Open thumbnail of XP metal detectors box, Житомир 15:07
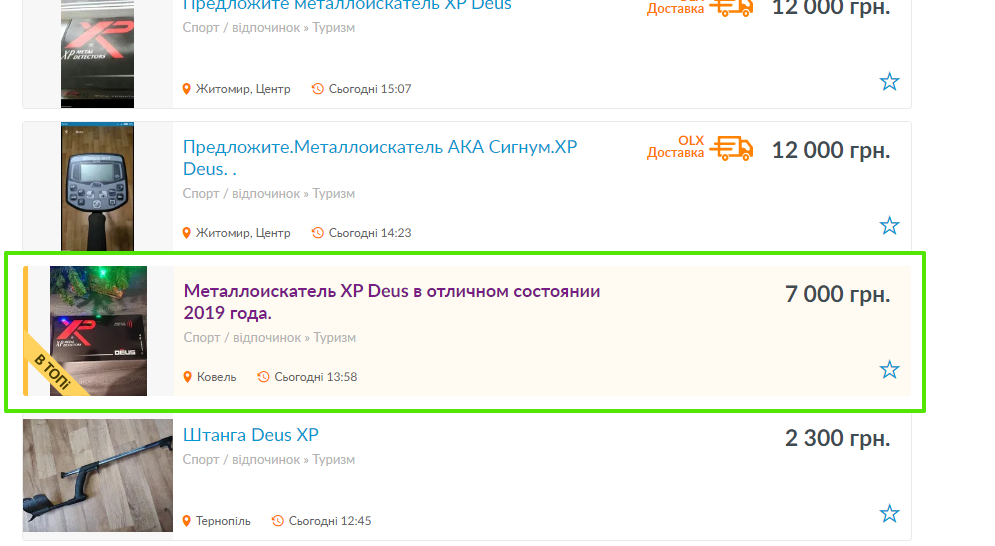 pos(97,54)
